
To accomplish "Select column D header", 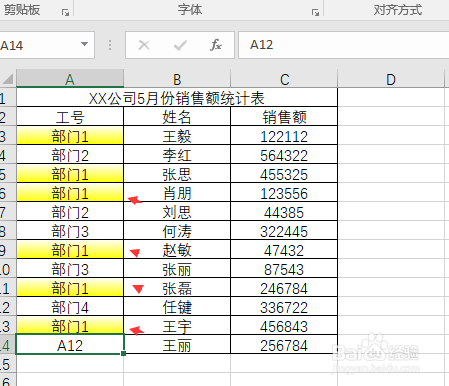I will click(x=391, y=79).
